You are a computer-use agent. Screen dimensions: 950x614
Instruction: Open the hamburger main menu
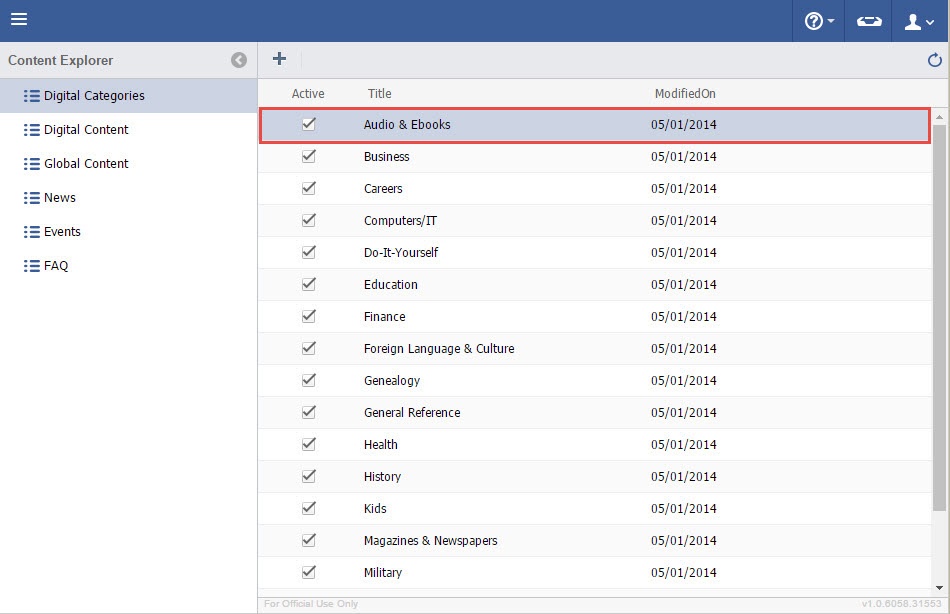(x=19, y=20)
